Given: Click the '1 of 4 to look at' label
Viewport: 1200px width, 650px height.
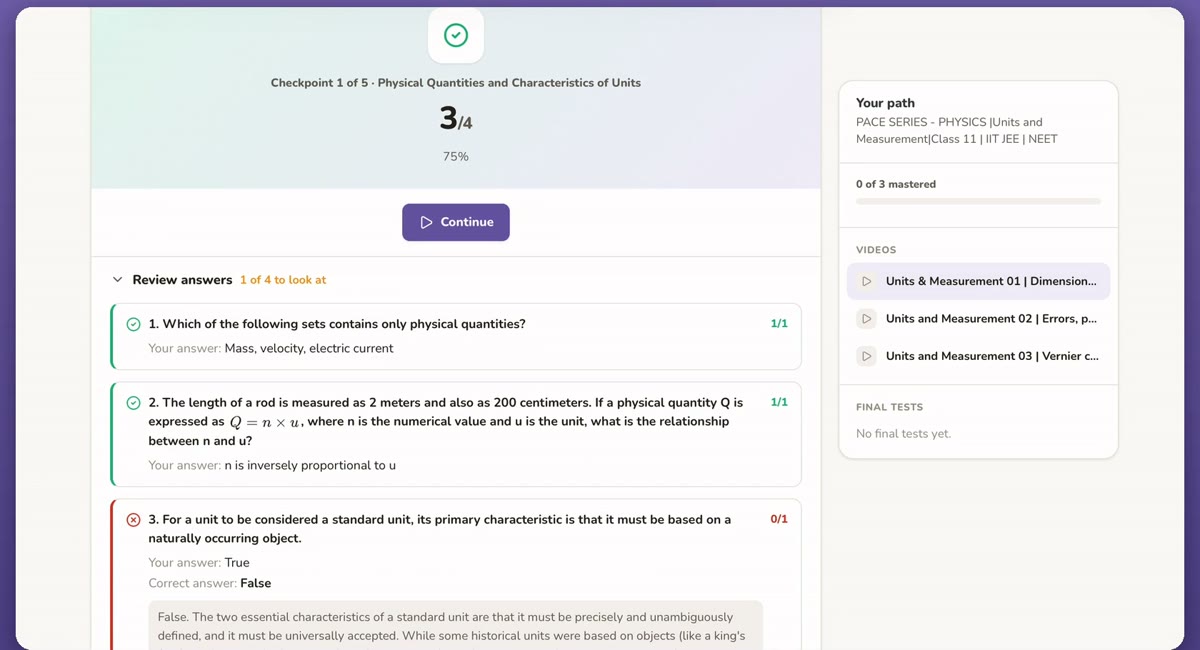Looking at the screenshot, I should pyautogui.click(x=283, y=280).
